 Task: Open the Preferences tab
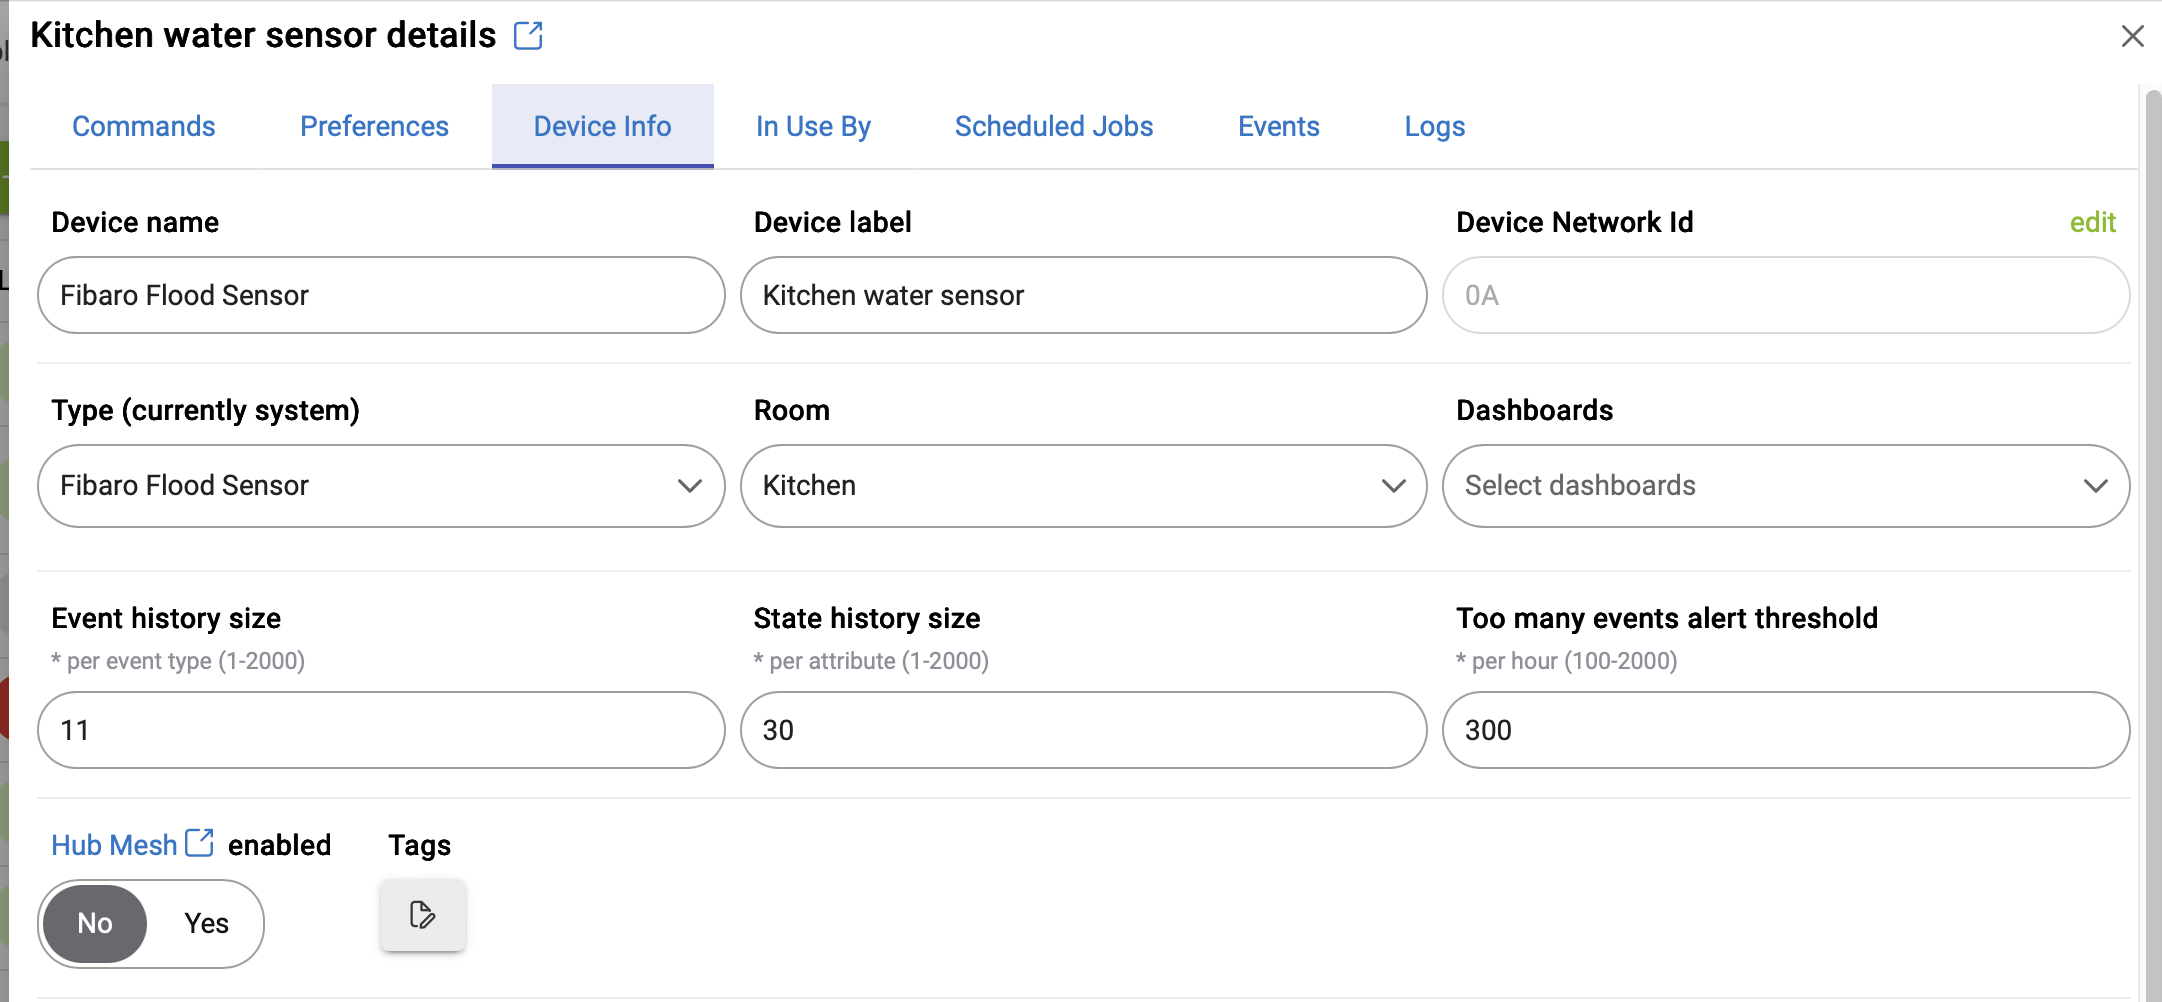coord(374,126)
